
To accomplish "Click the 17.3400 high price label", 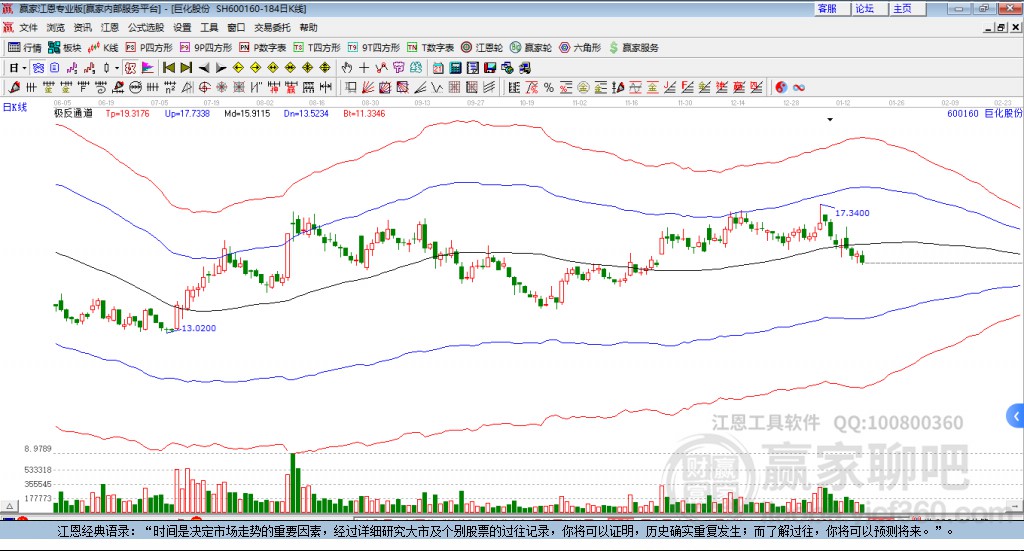I will click(852, 213).
